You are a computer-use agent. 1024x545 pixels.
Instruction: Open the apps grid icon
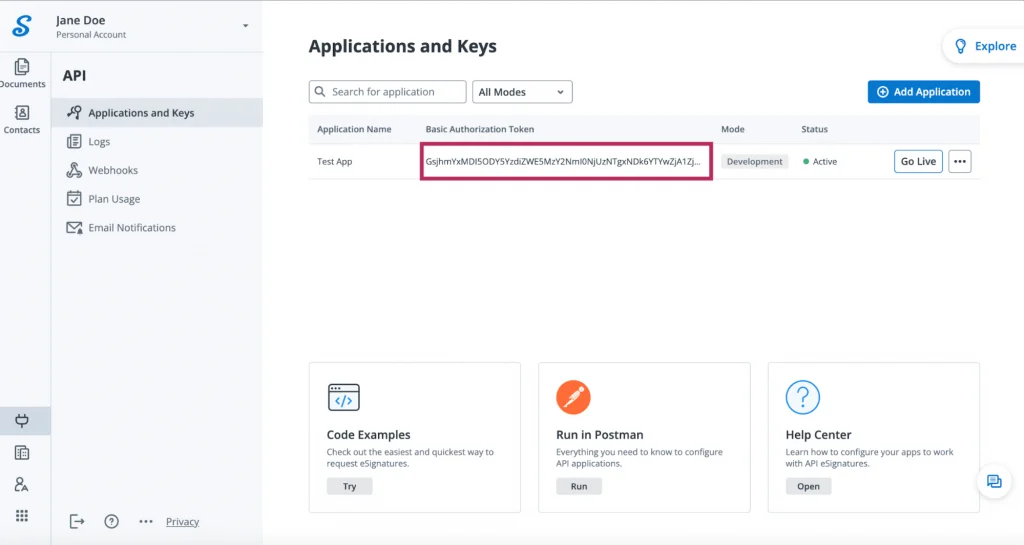pyautogui.click(x=22, y=516)
